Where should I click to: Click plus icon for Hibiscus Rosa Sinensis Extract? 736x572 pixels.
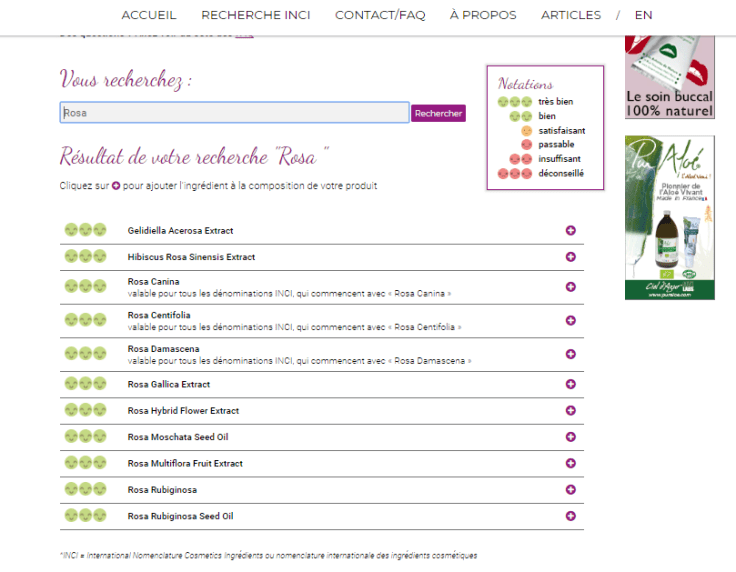click(x=571, y=257)
